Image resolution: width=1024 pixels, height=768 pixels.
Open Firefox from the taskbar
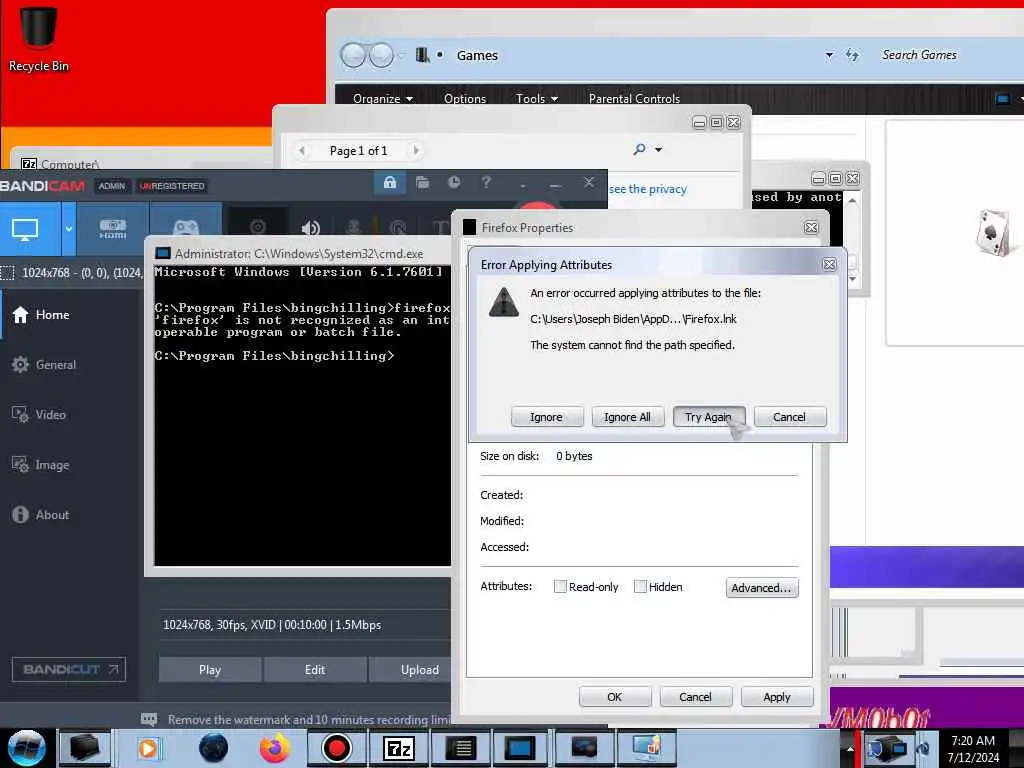(x=275, y=748)
